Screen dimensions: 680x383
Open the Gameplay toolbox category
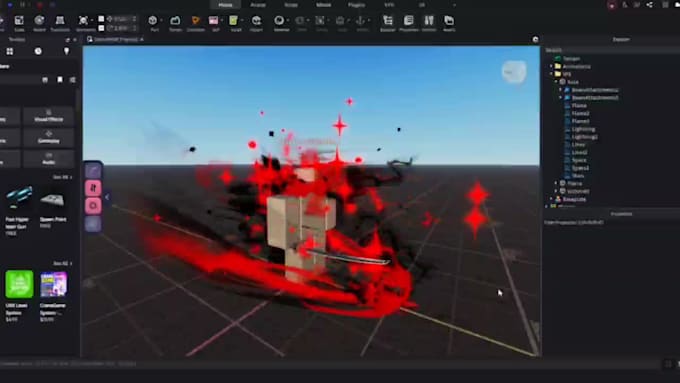tap(49, 137)
